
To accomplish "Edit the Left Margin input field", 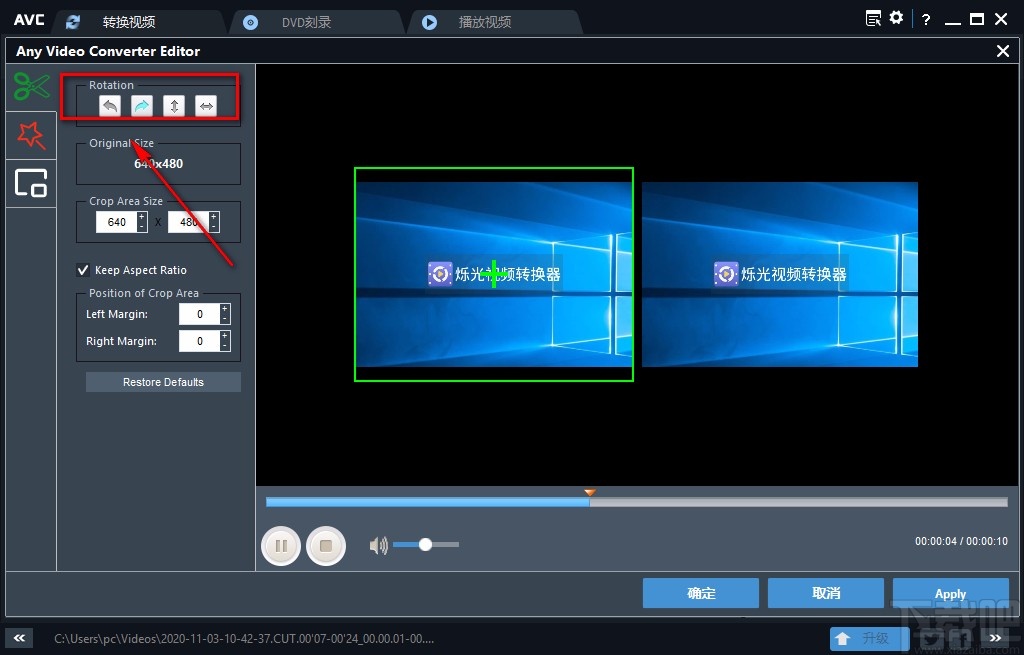I will (200, 313).
